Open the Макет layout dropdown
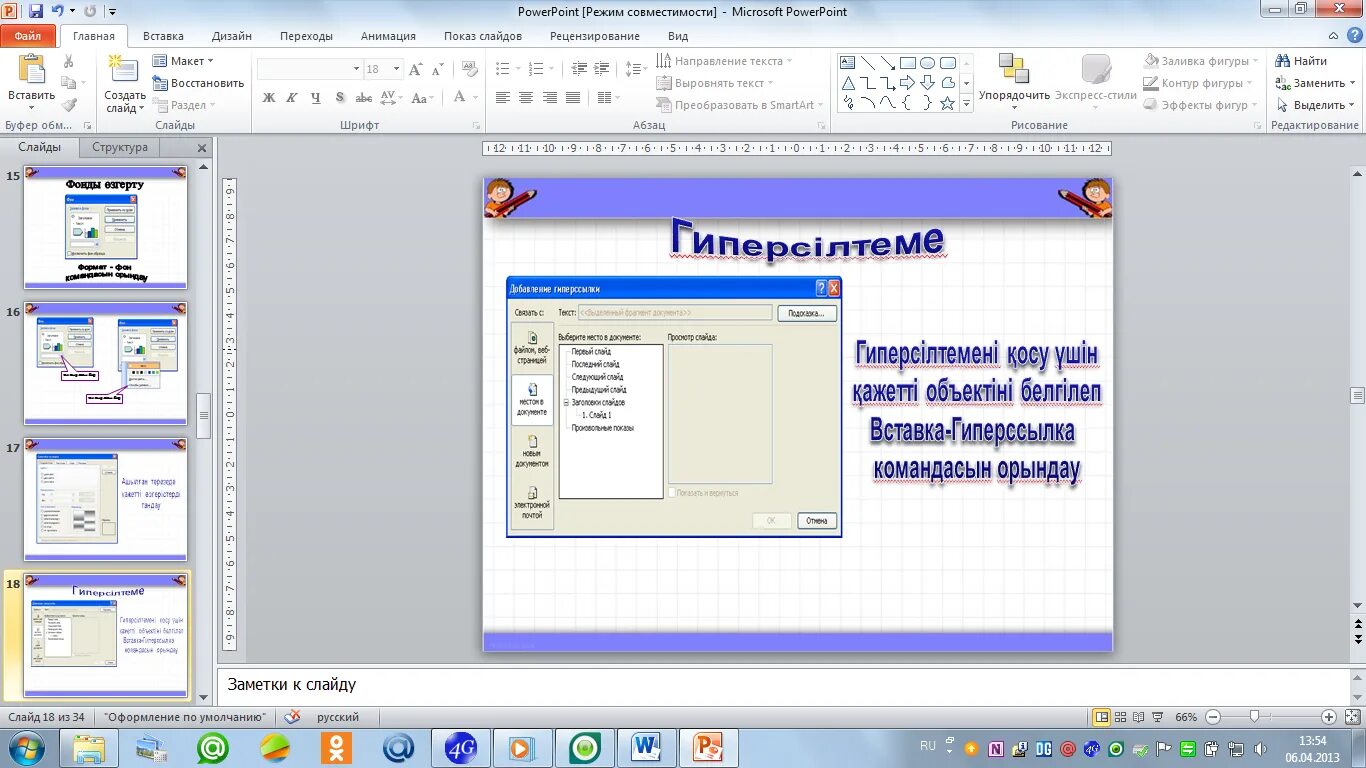The image size is (1366, 768). click(184, 61)
